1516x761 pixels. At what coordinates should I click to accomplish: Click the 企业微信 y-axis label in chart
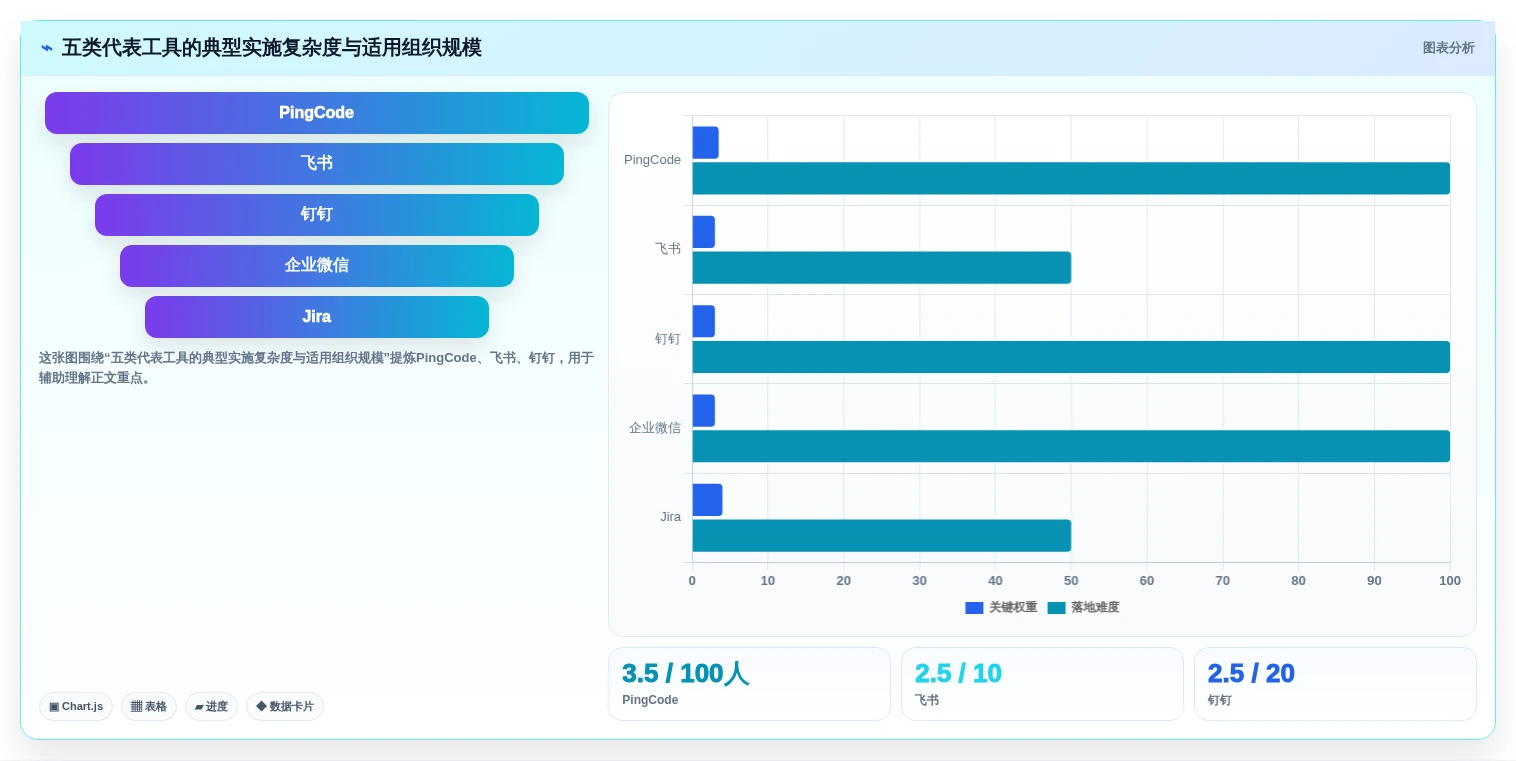655,428
